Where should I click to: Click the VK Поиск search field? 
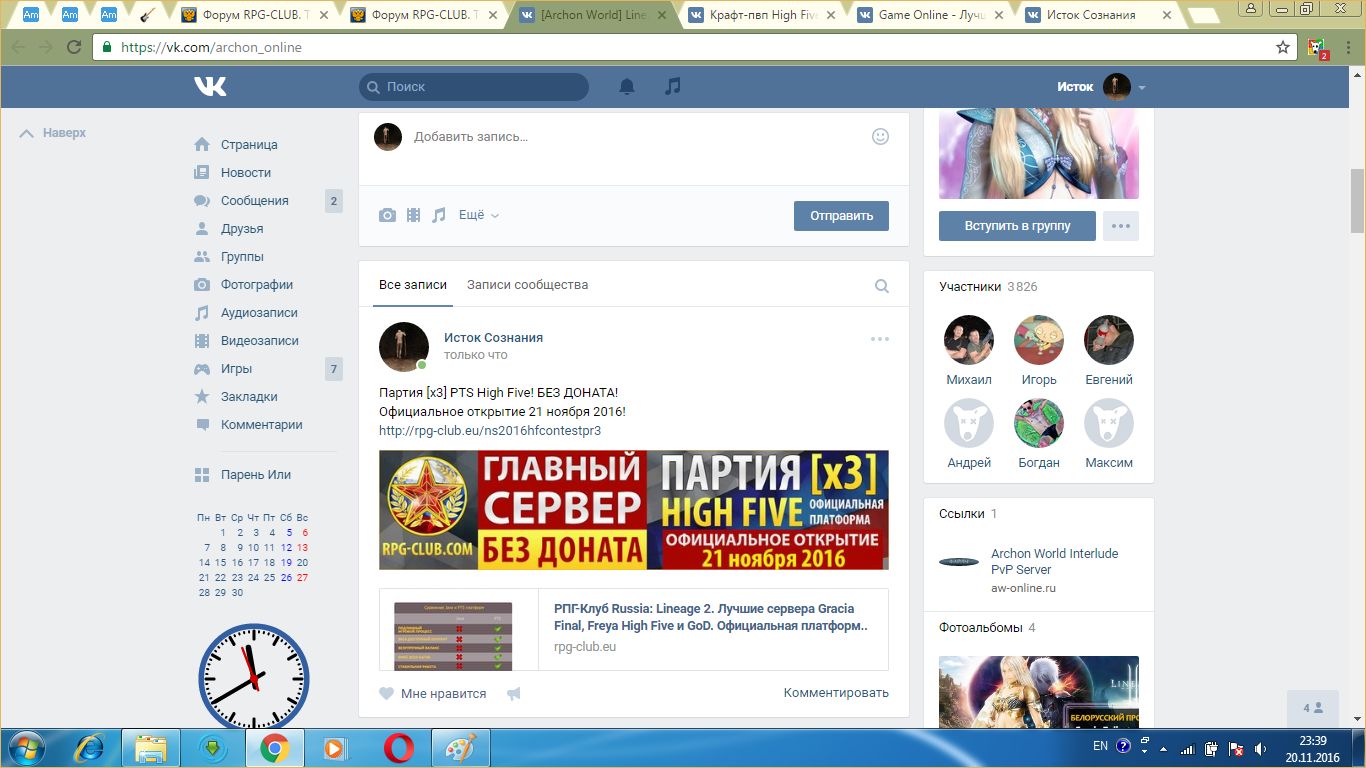click(474, 87)
